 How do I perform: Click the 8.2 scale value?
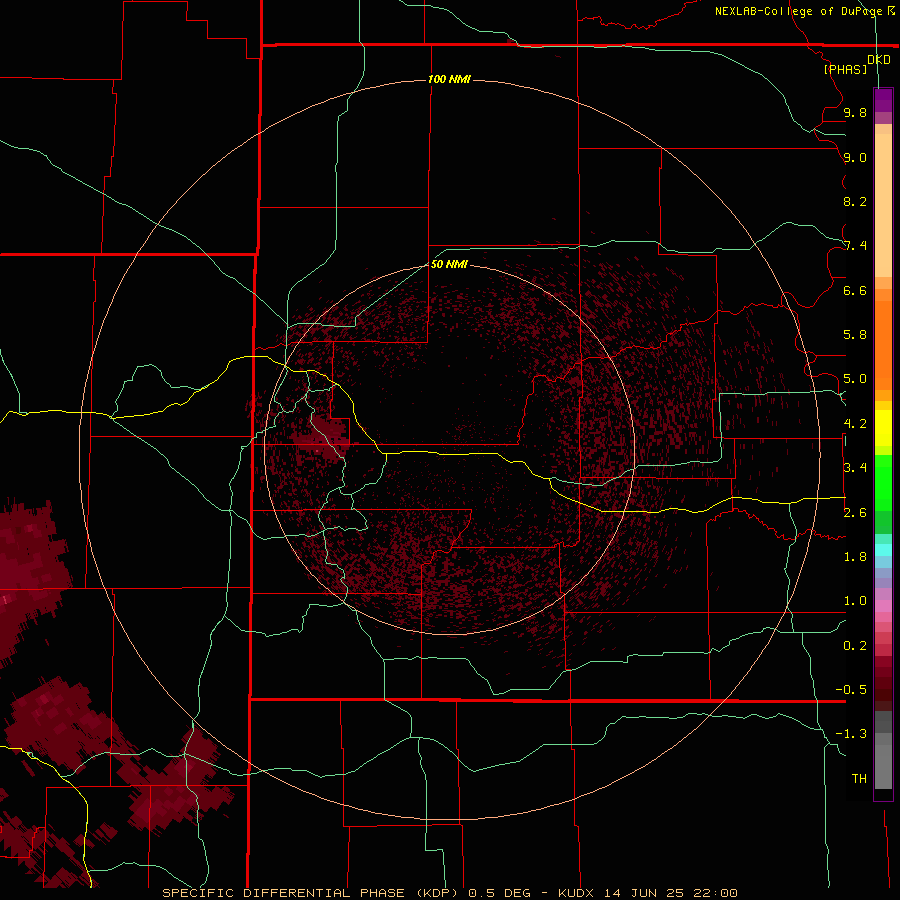tap(855, 201)
